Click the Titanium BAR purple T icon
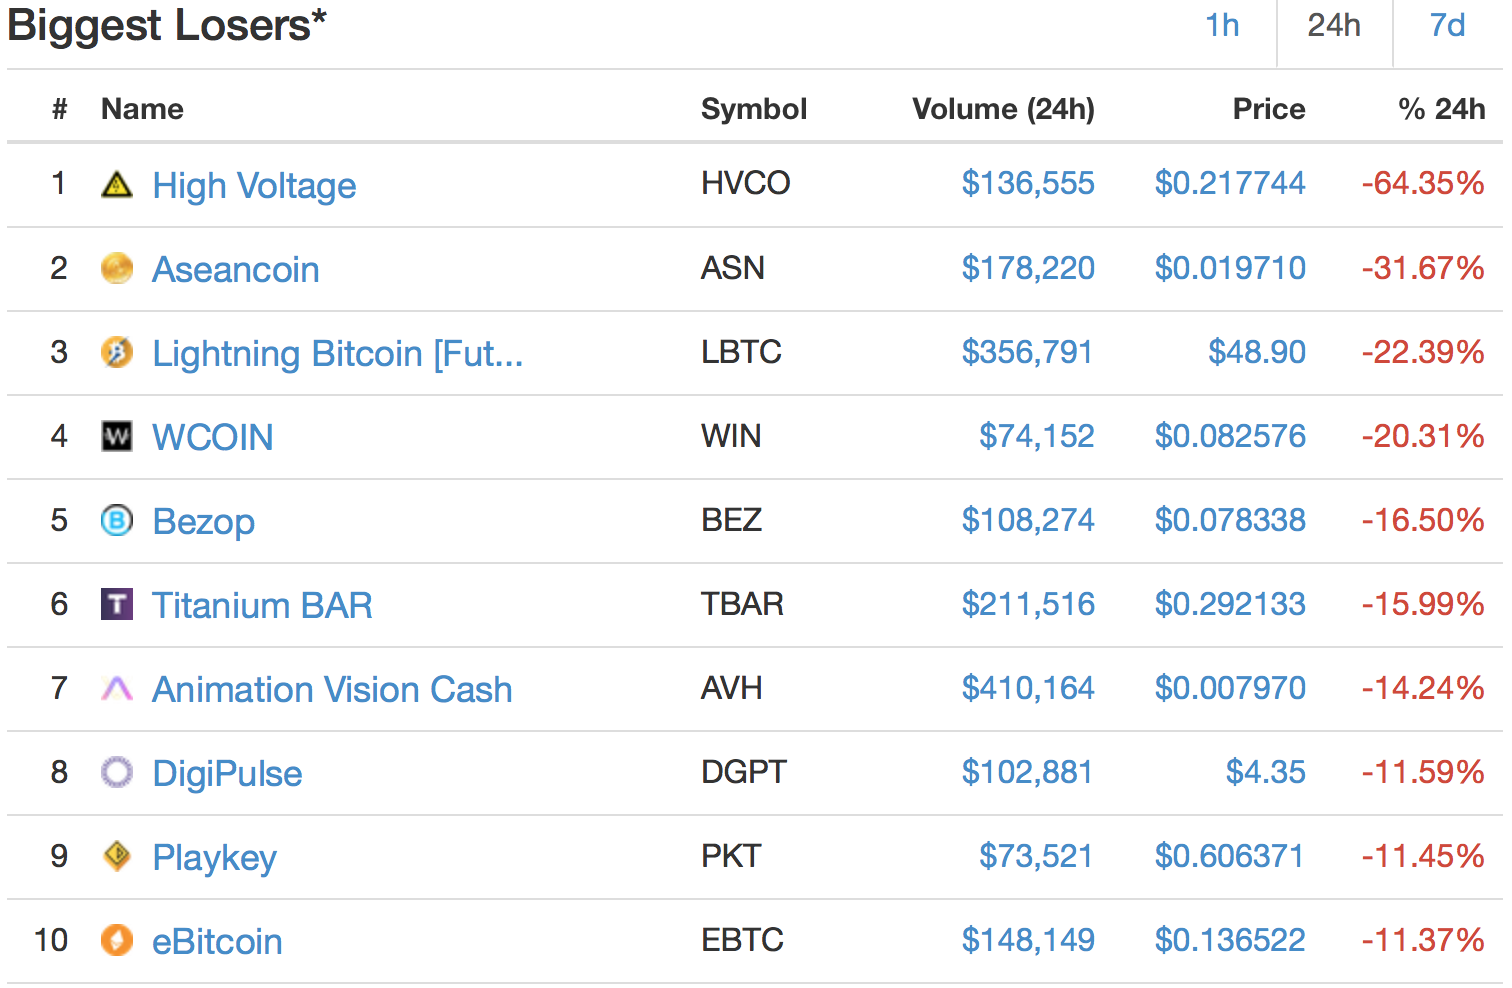 (x=117, y=604)
